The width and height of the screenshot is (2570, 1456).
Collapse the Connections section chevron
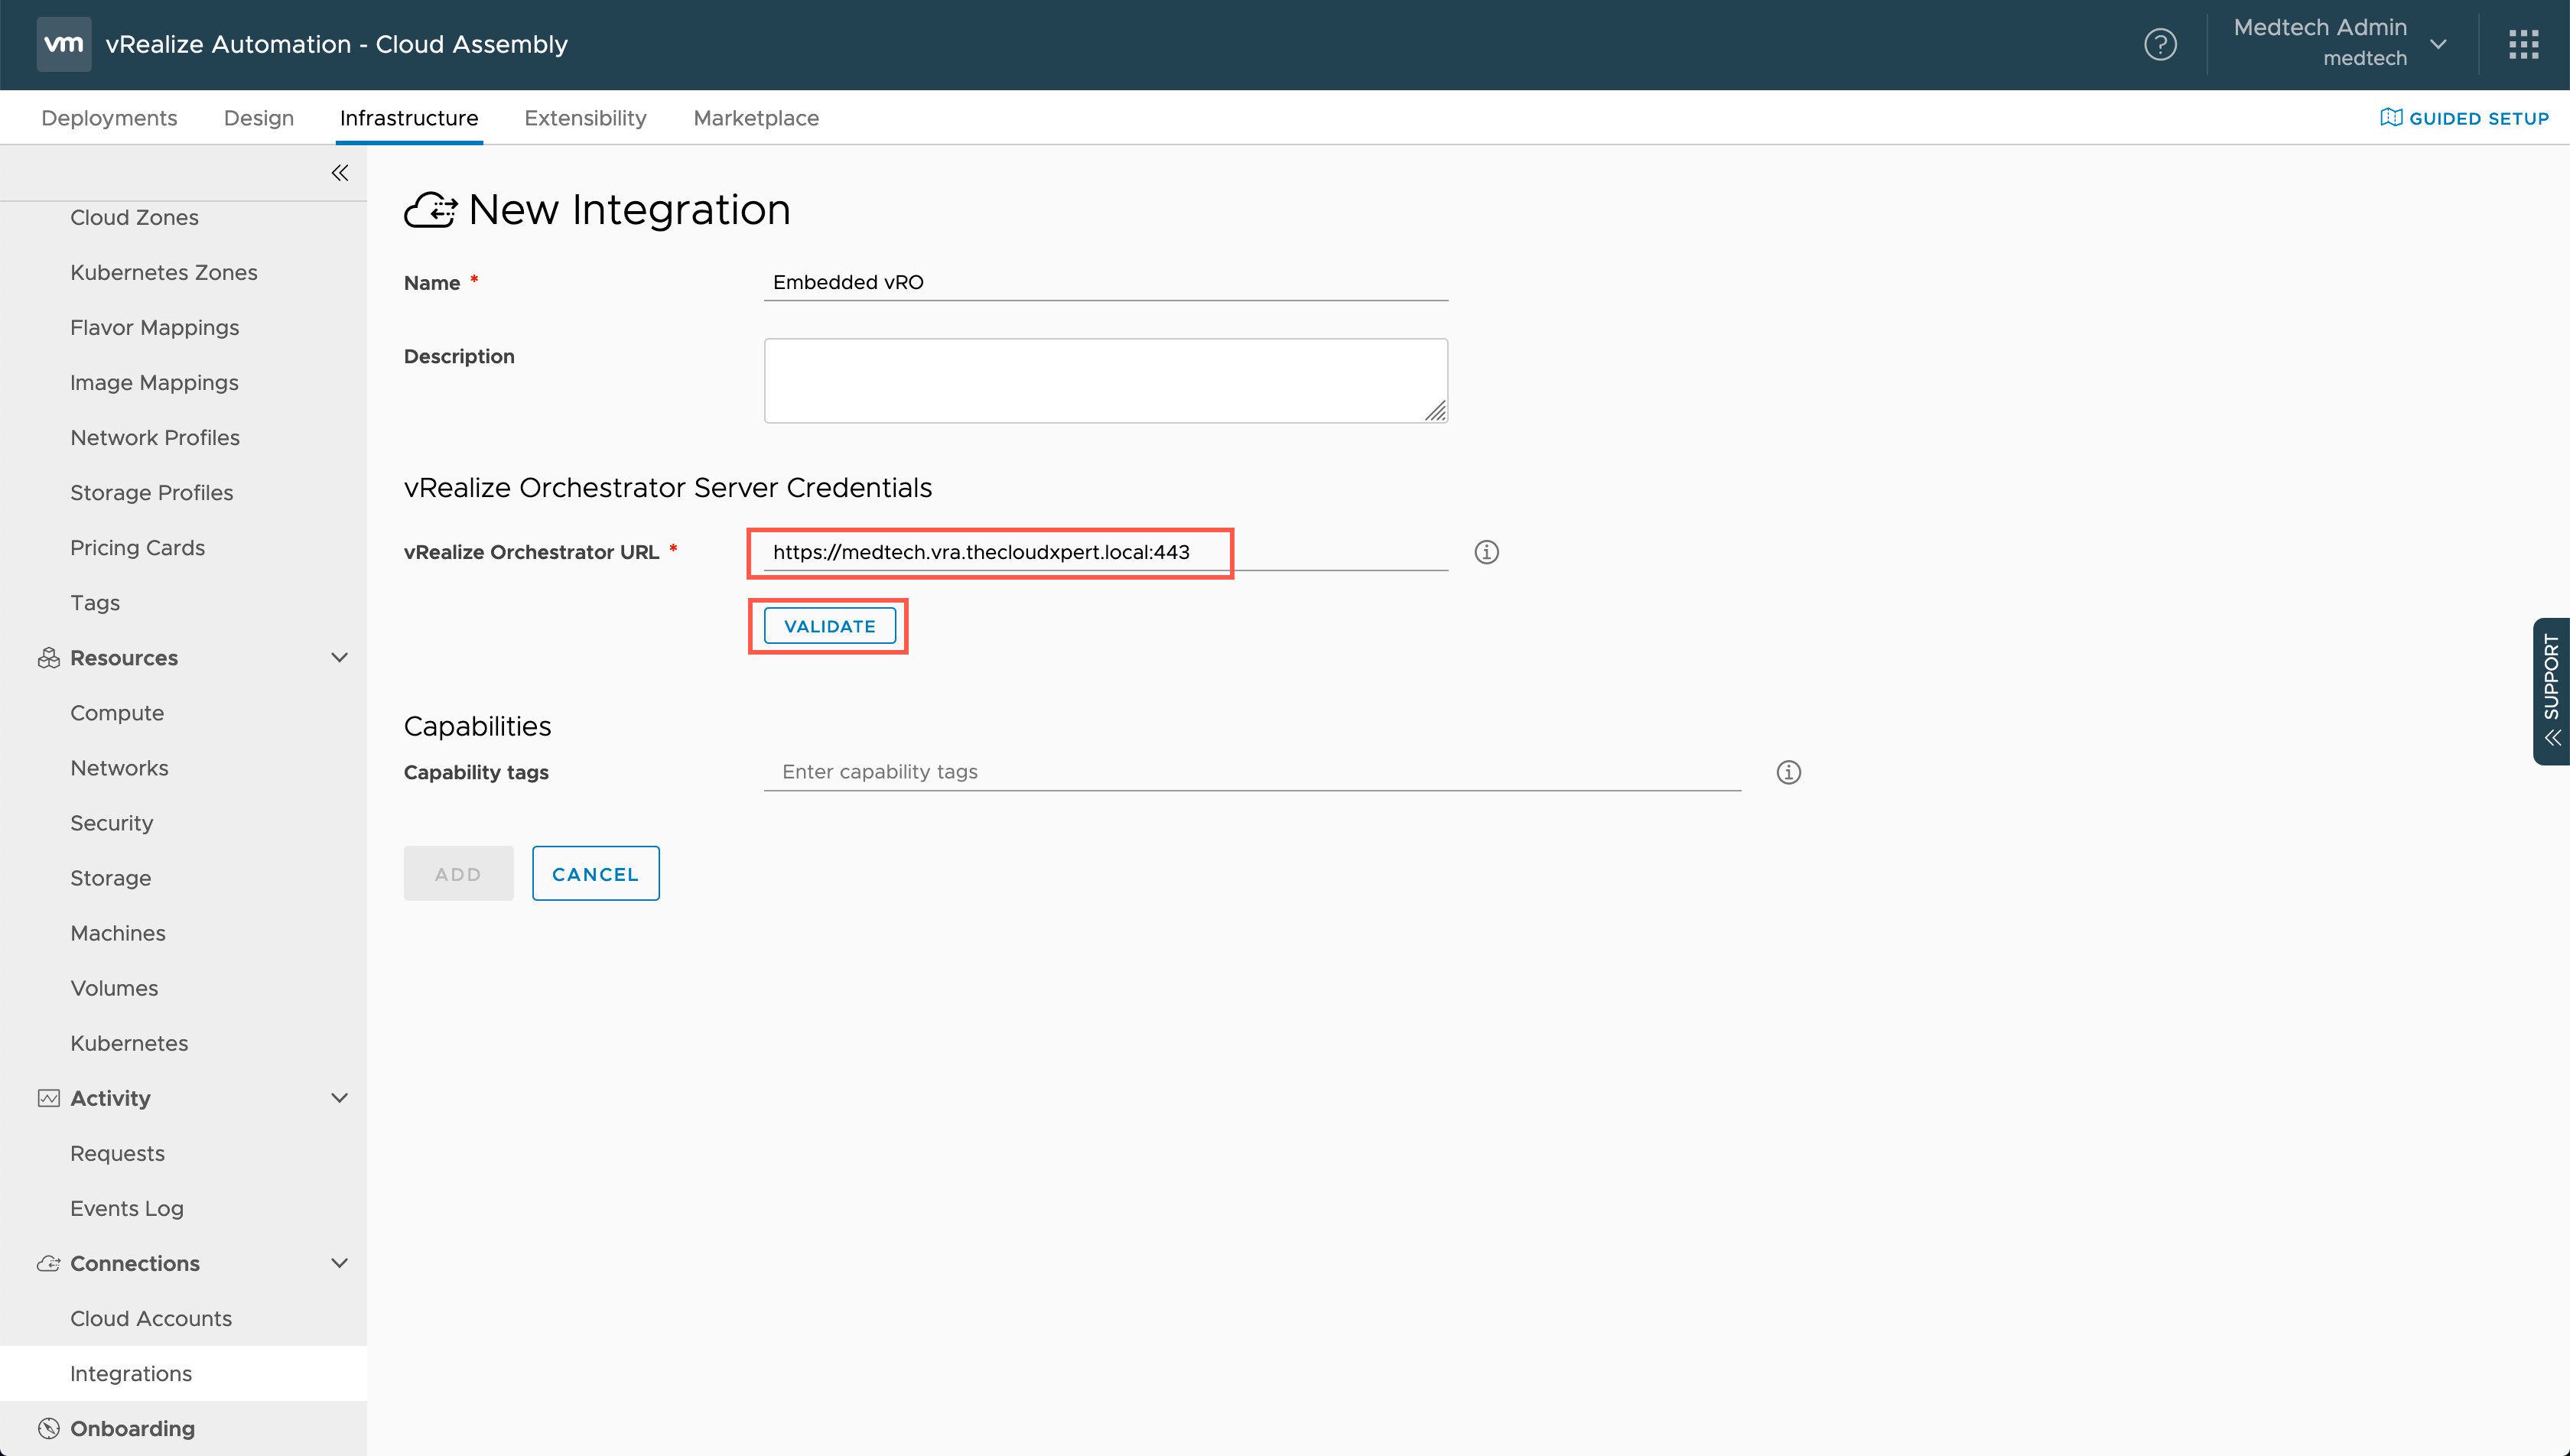pyautogui.click(x=339, y=1263)
